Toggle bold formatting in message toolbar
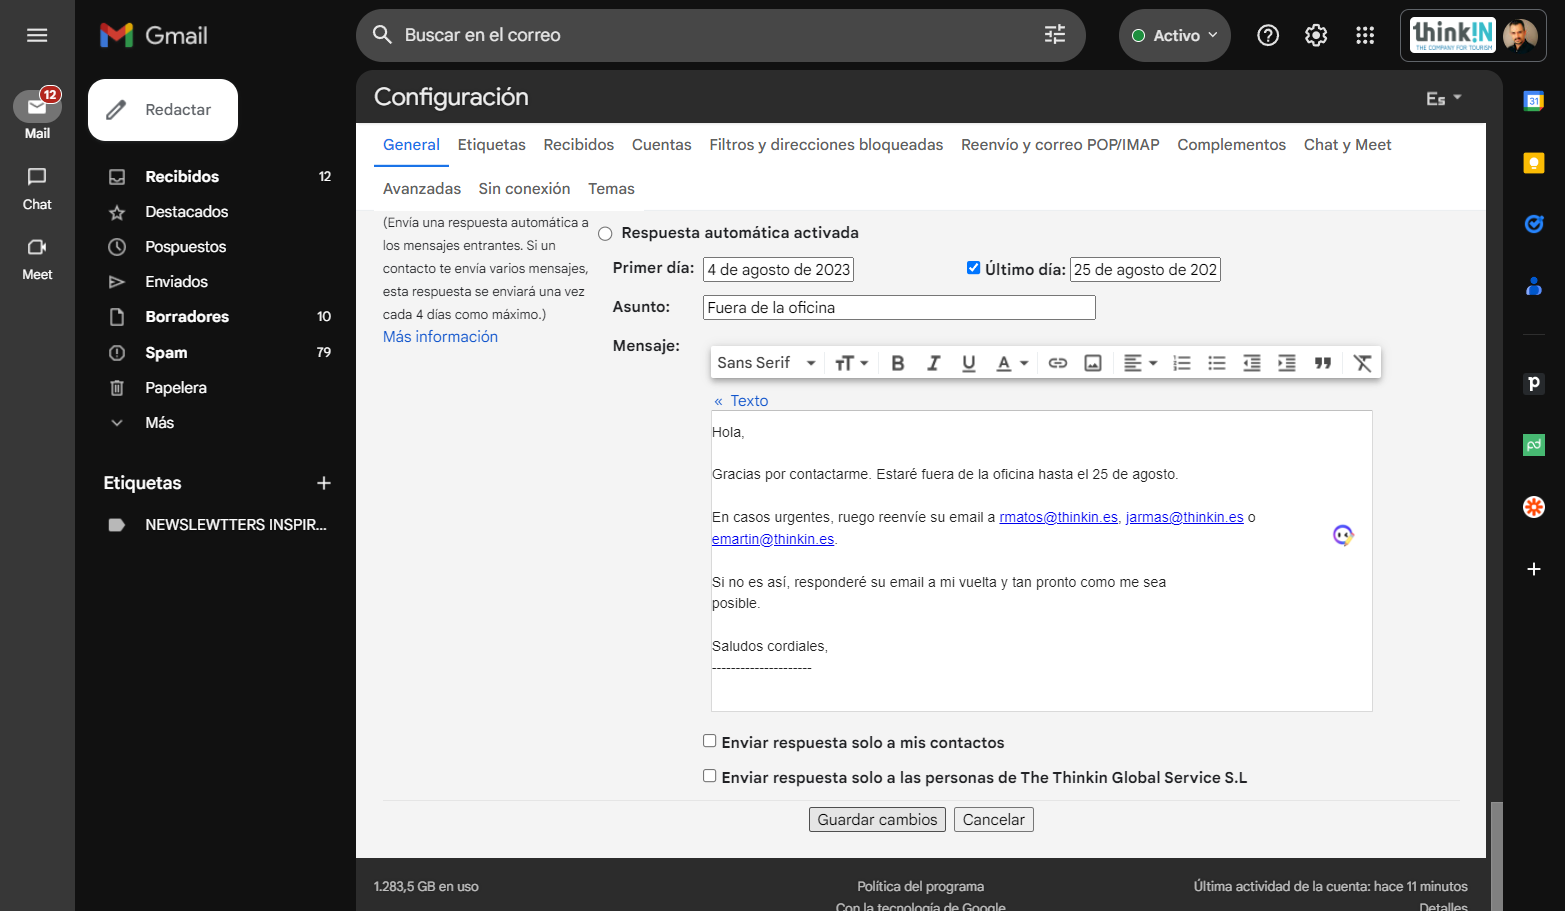Image resolution: width=1565 pixels, height=911 pixels. [x=898, y=363]
